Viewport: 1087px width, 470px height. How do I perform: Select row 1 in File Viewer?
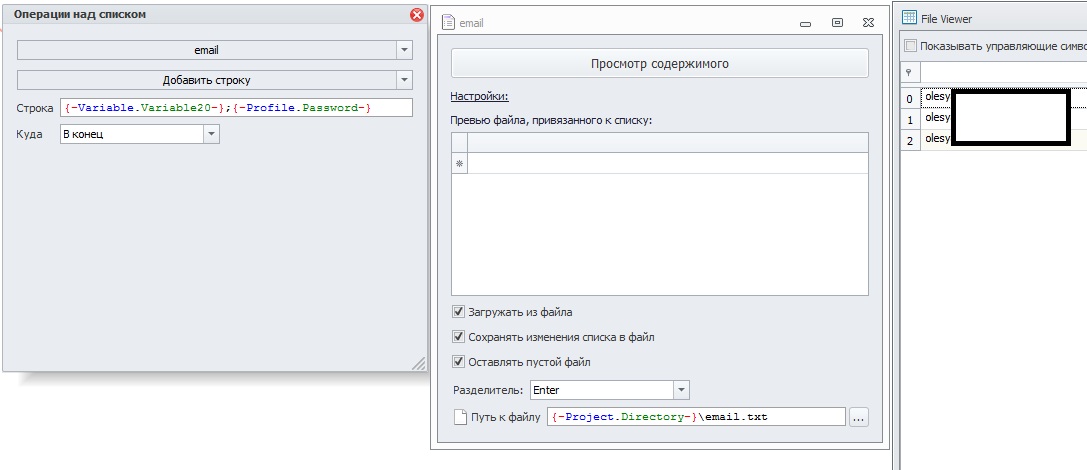pos(993,119)
